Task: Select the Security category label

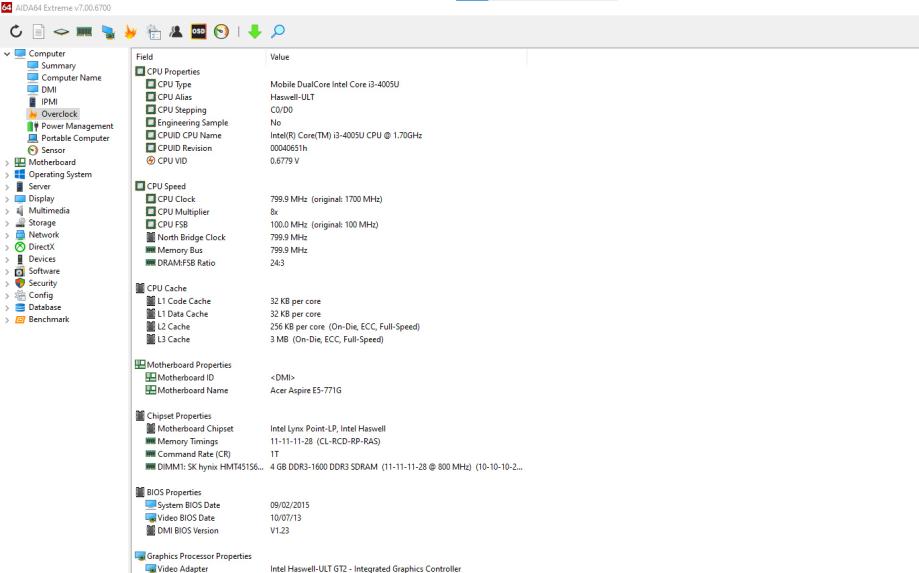Action: 43,283
